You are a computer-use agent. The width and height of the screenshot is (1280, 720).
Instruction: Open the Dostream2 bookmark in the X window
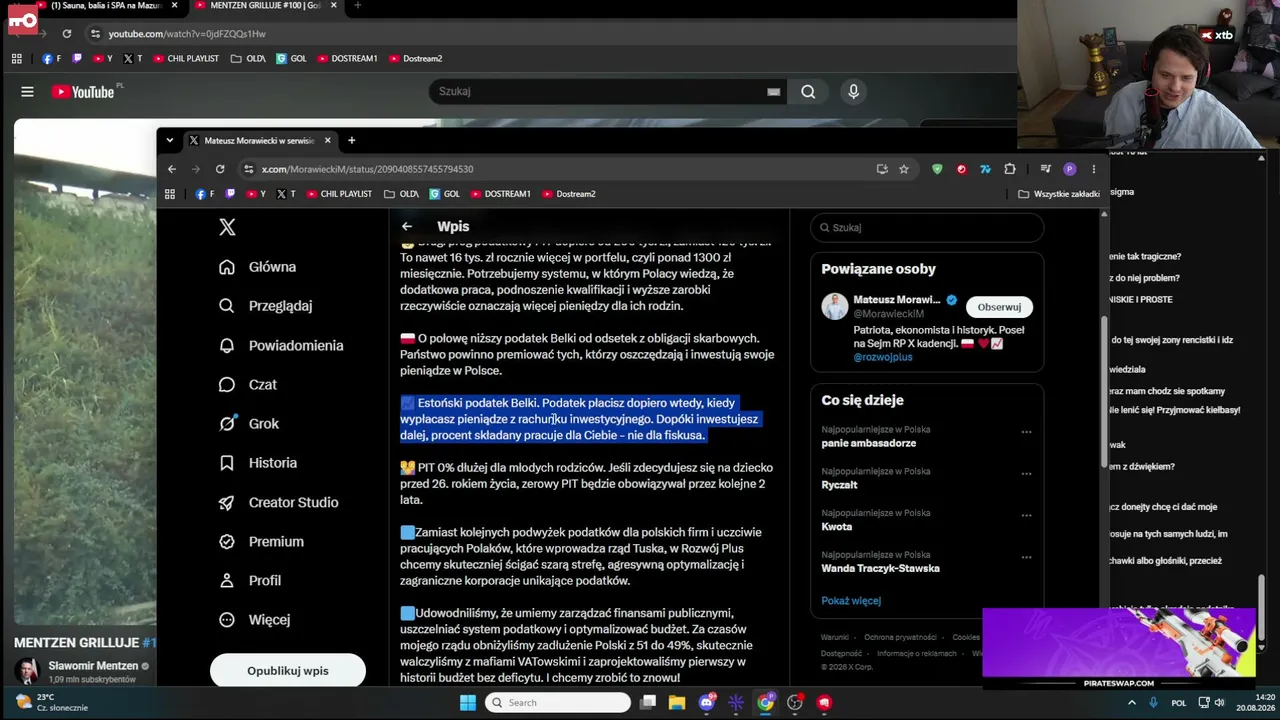(569, 194)
